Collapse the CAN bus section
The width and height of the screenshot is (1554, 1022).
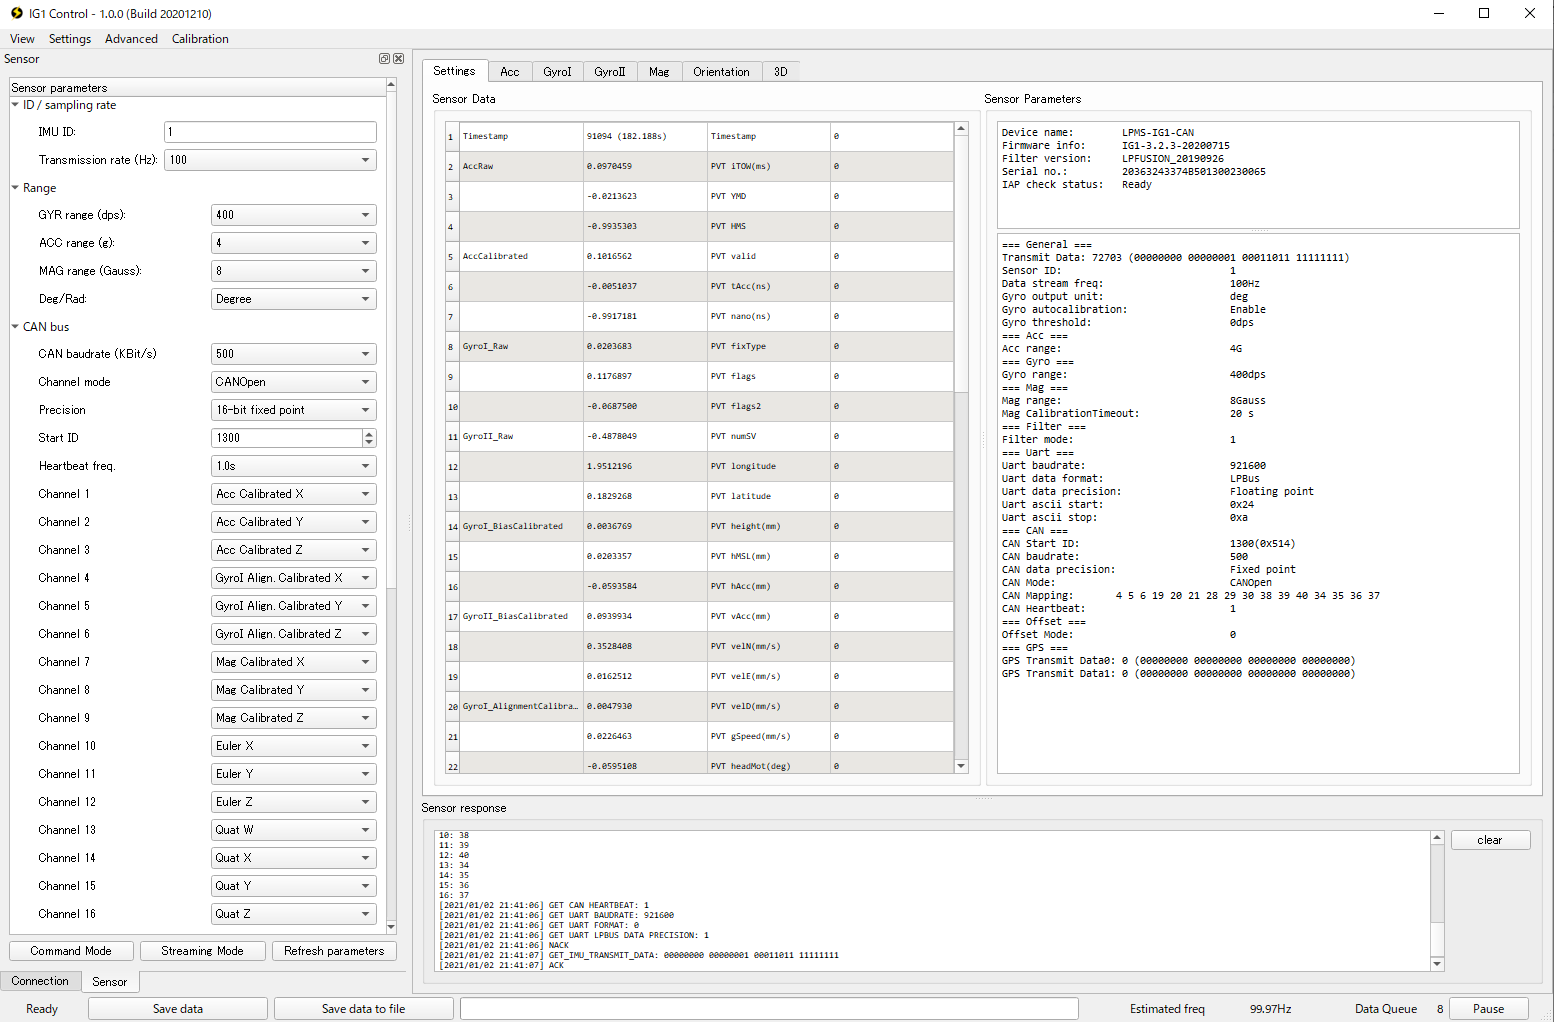pos(15,327)
